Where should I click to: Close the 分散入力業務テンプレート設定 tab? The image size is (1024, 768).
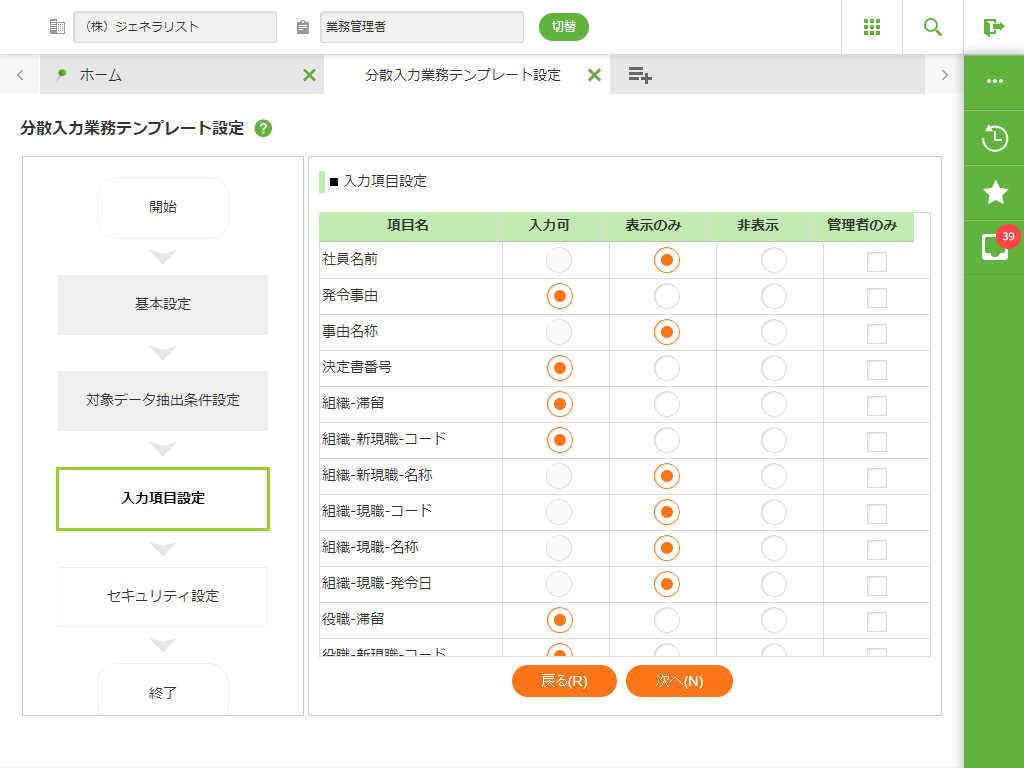tap(594, 75)
